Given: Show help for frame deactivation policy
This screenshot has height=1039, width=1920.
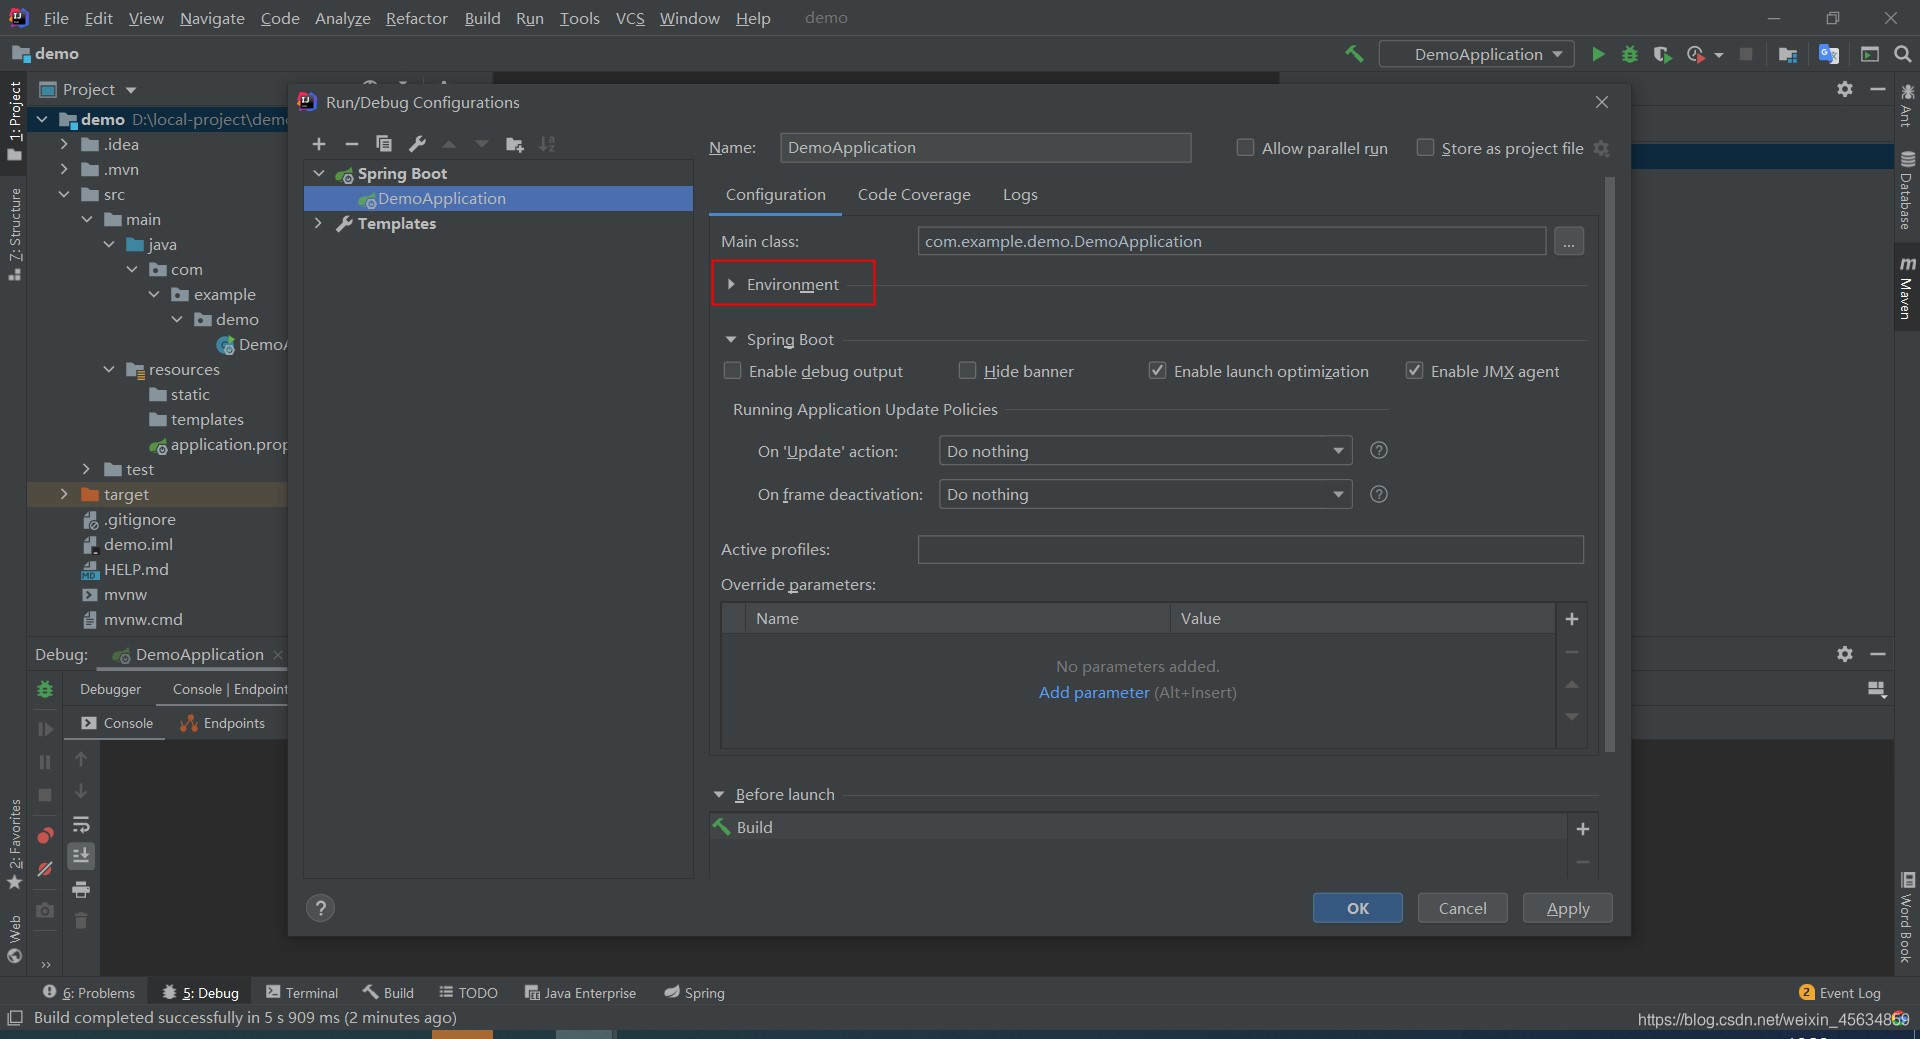Looking at the screenshot, I should tap(1378, 494).
